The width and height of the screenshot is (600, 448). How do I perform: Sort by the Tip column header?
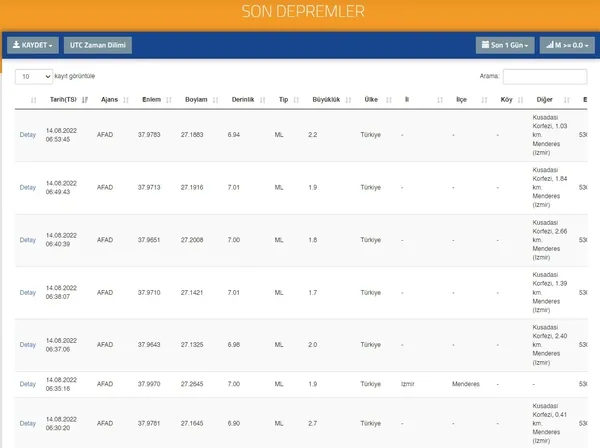(x=283, y=99)
